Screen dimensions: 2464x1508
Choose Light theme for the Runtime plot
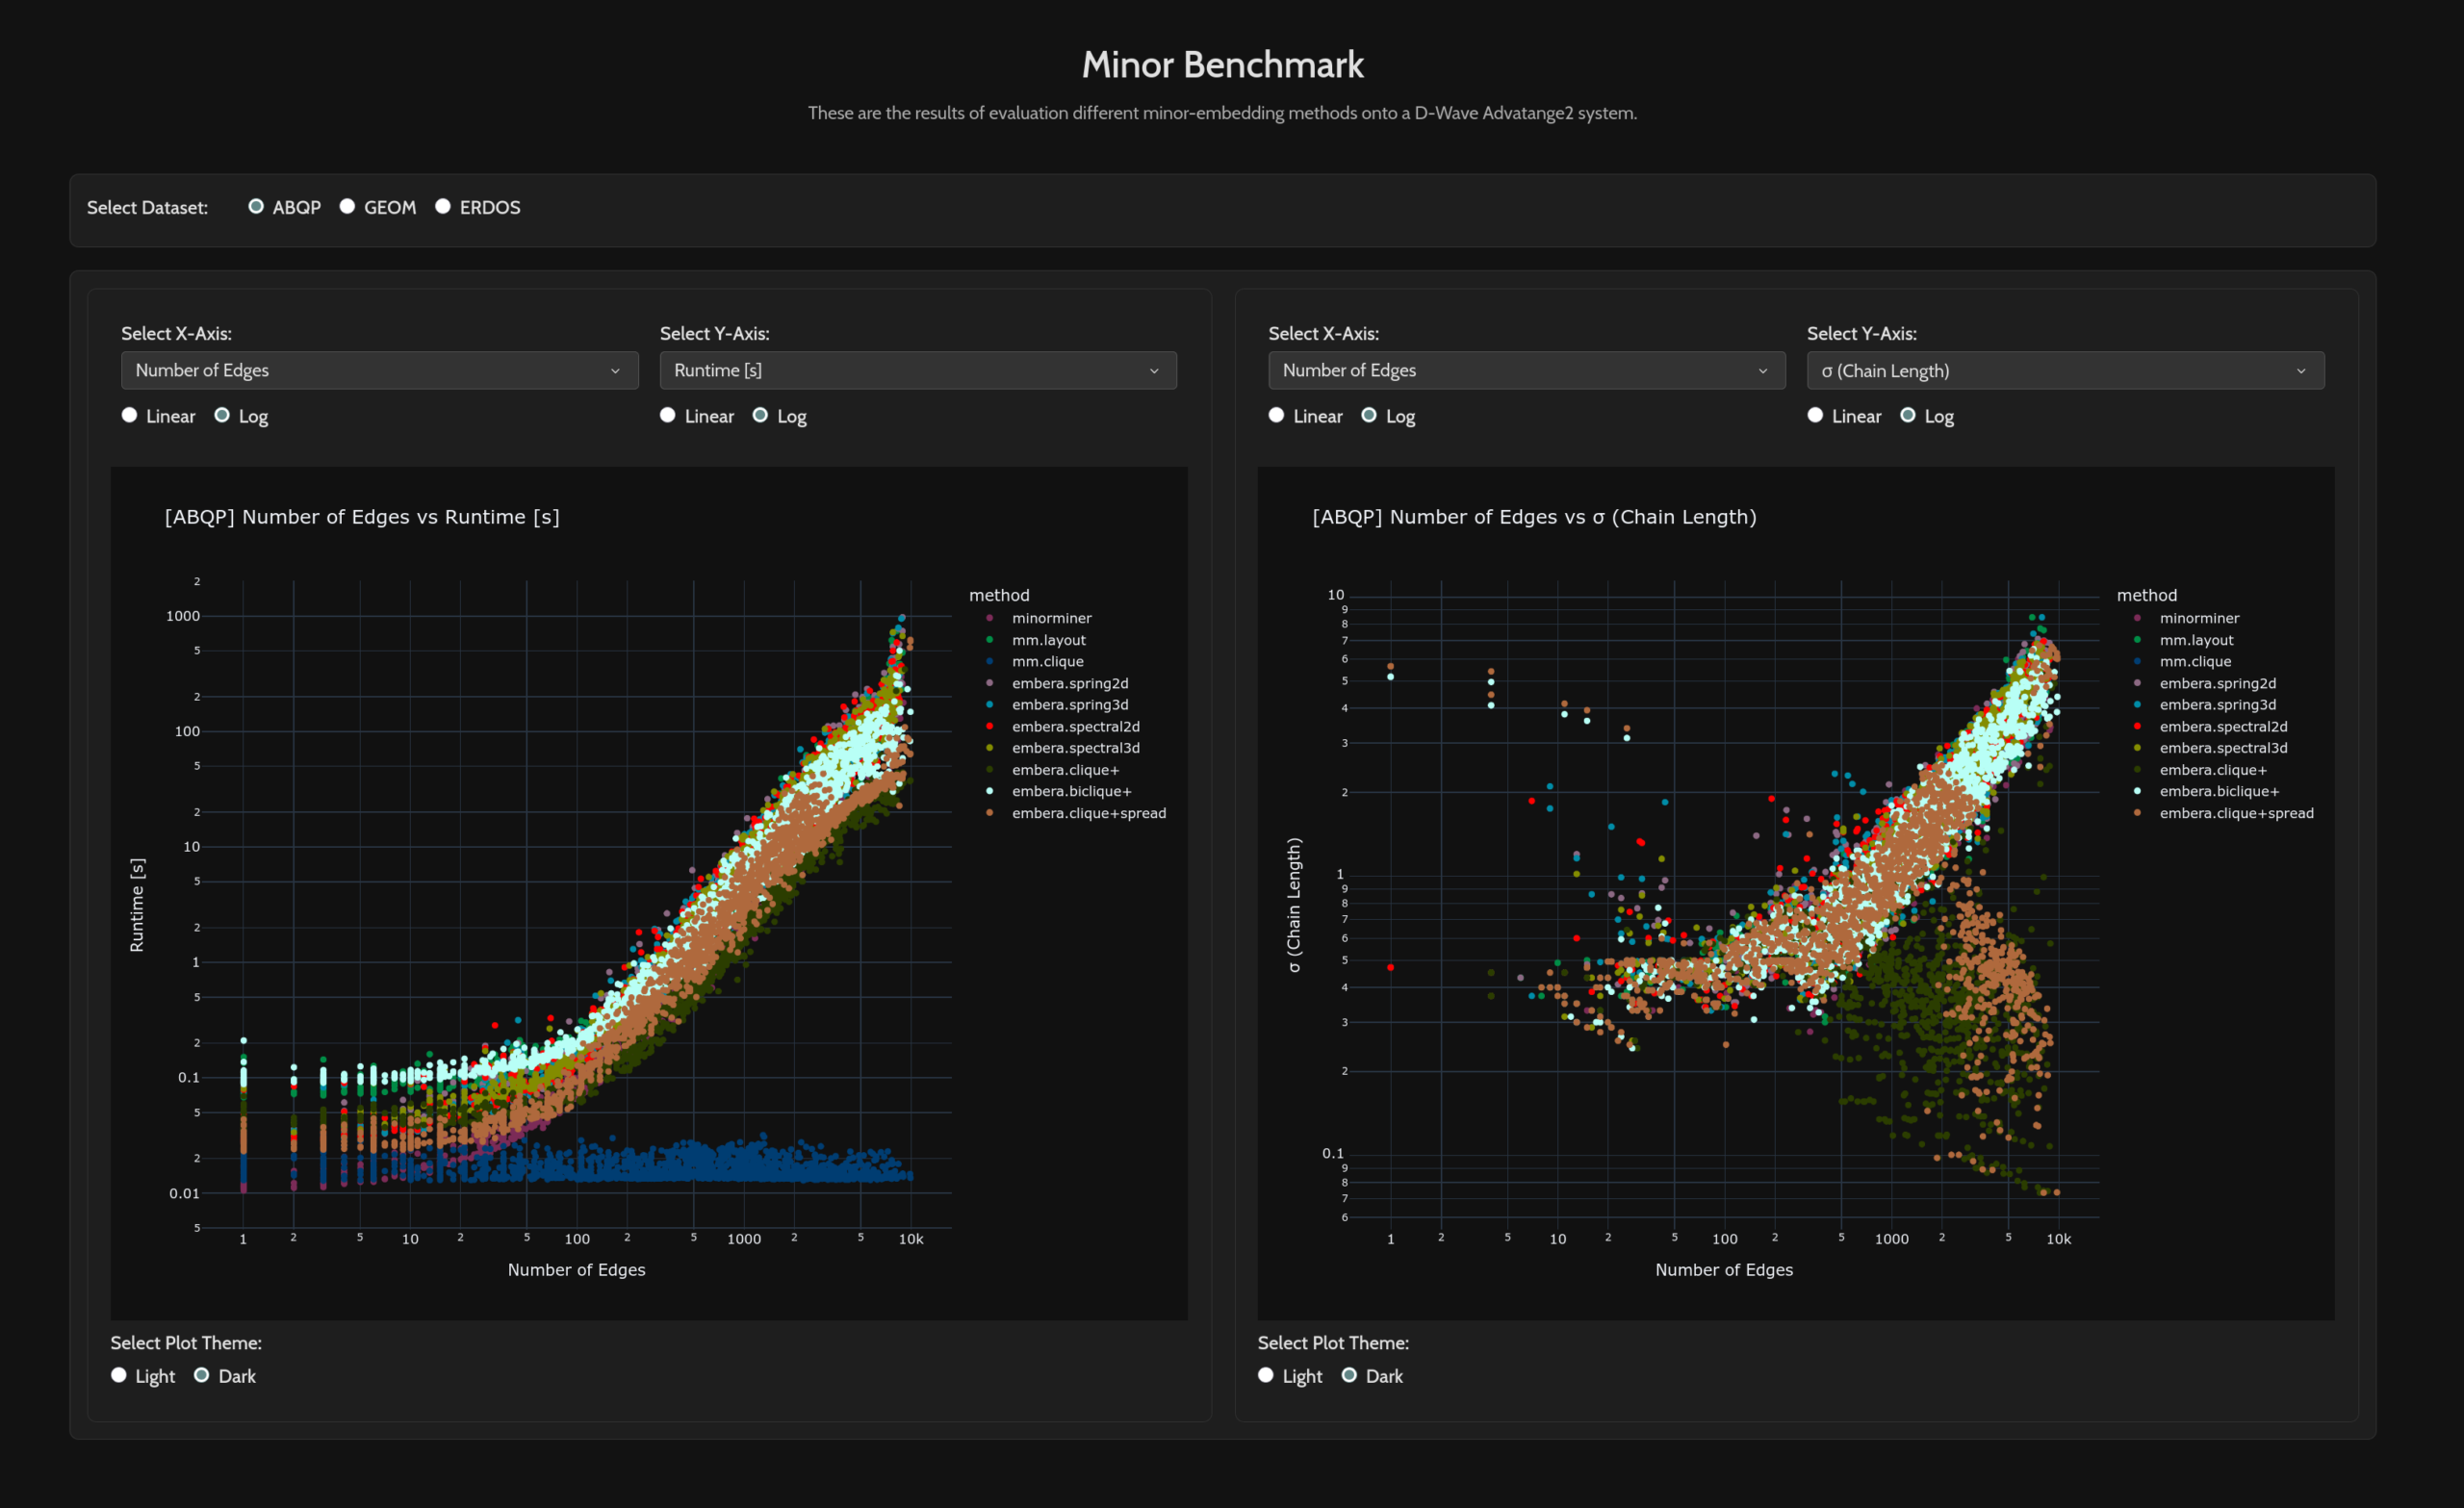coord(119,1375)
